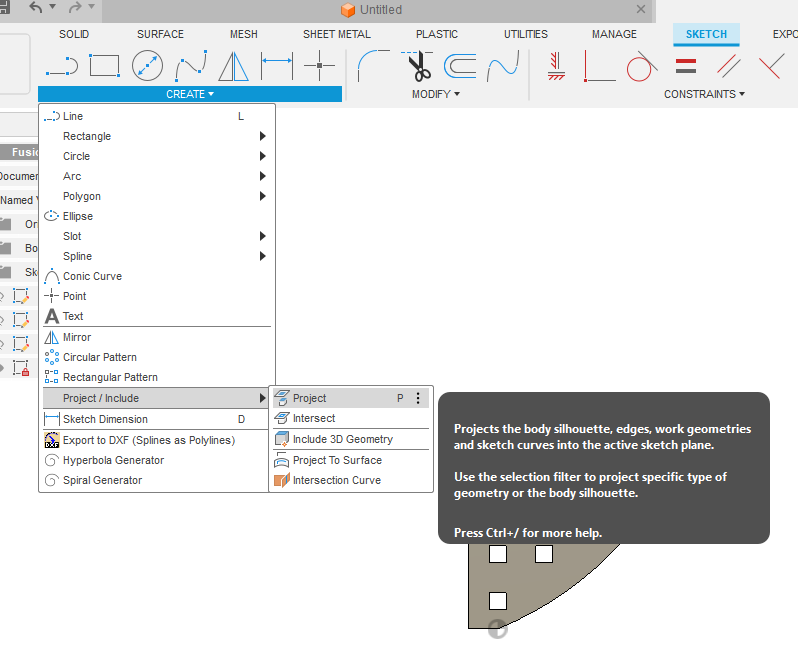This screenshot has height=667, width=798.
Task: Apply Parallel constraint icon
Action: [729, 66]
